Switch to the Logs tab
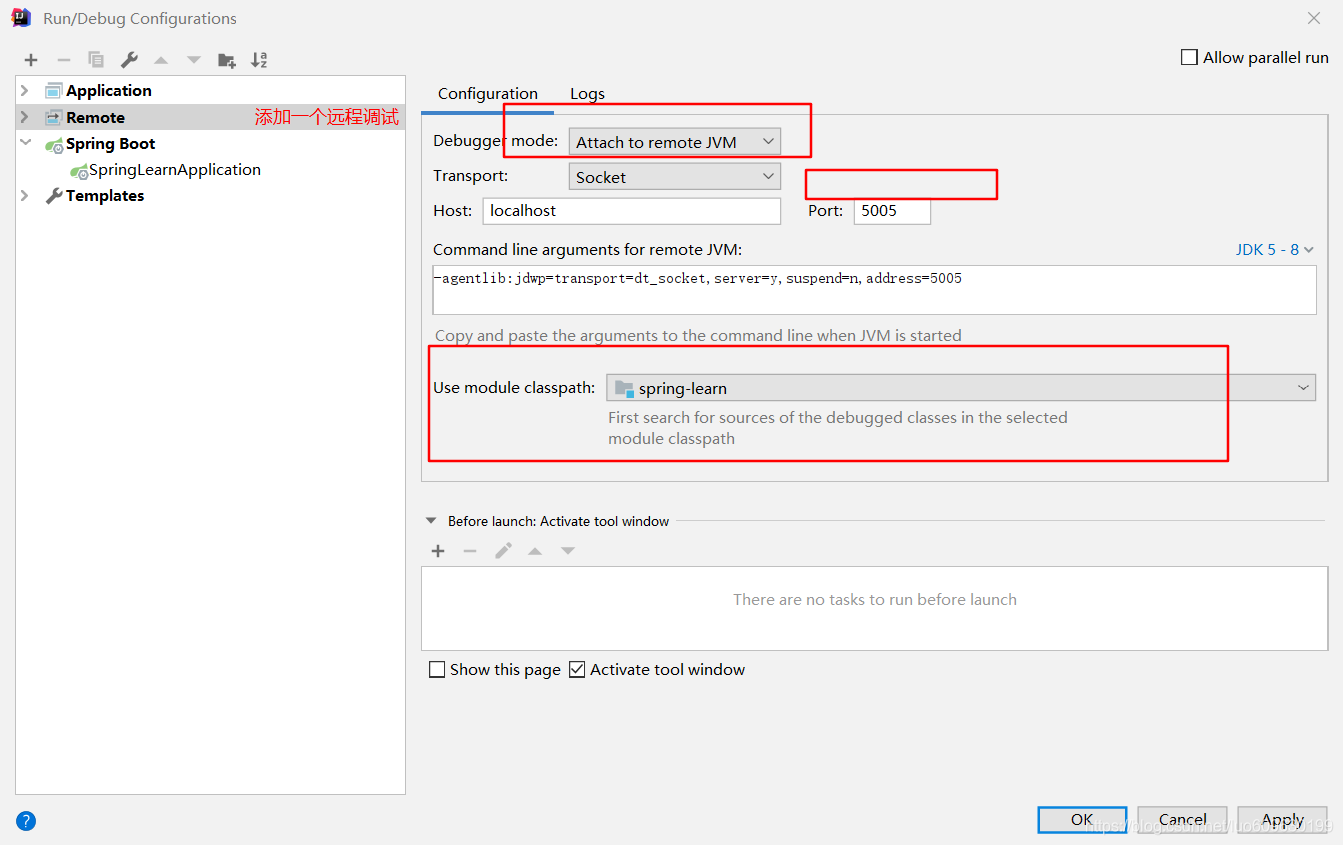 click(587, 94)
